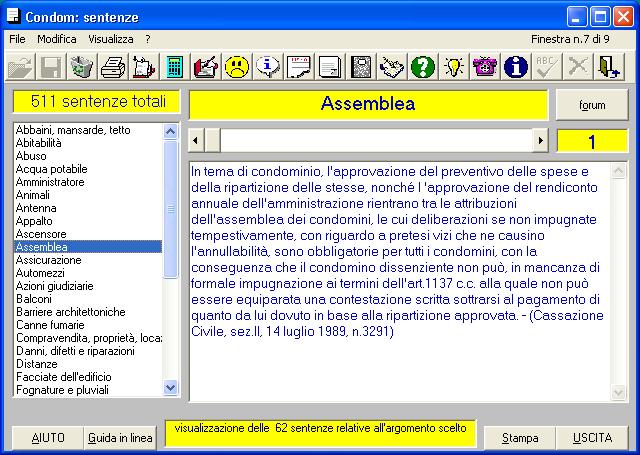Click the blue info circle icon

click(x=515, y=67)
